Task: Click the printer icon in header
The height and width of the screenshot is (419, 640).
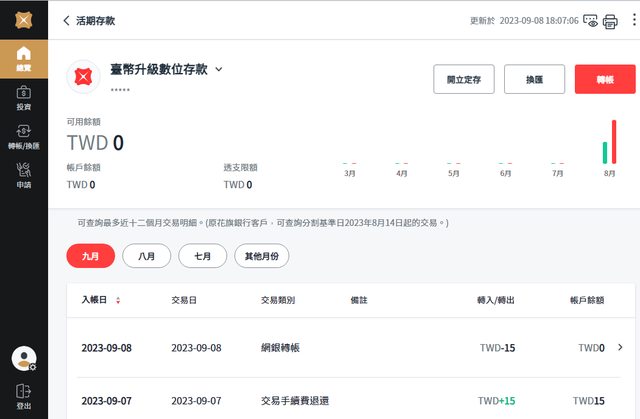Action: click(610, 21)
